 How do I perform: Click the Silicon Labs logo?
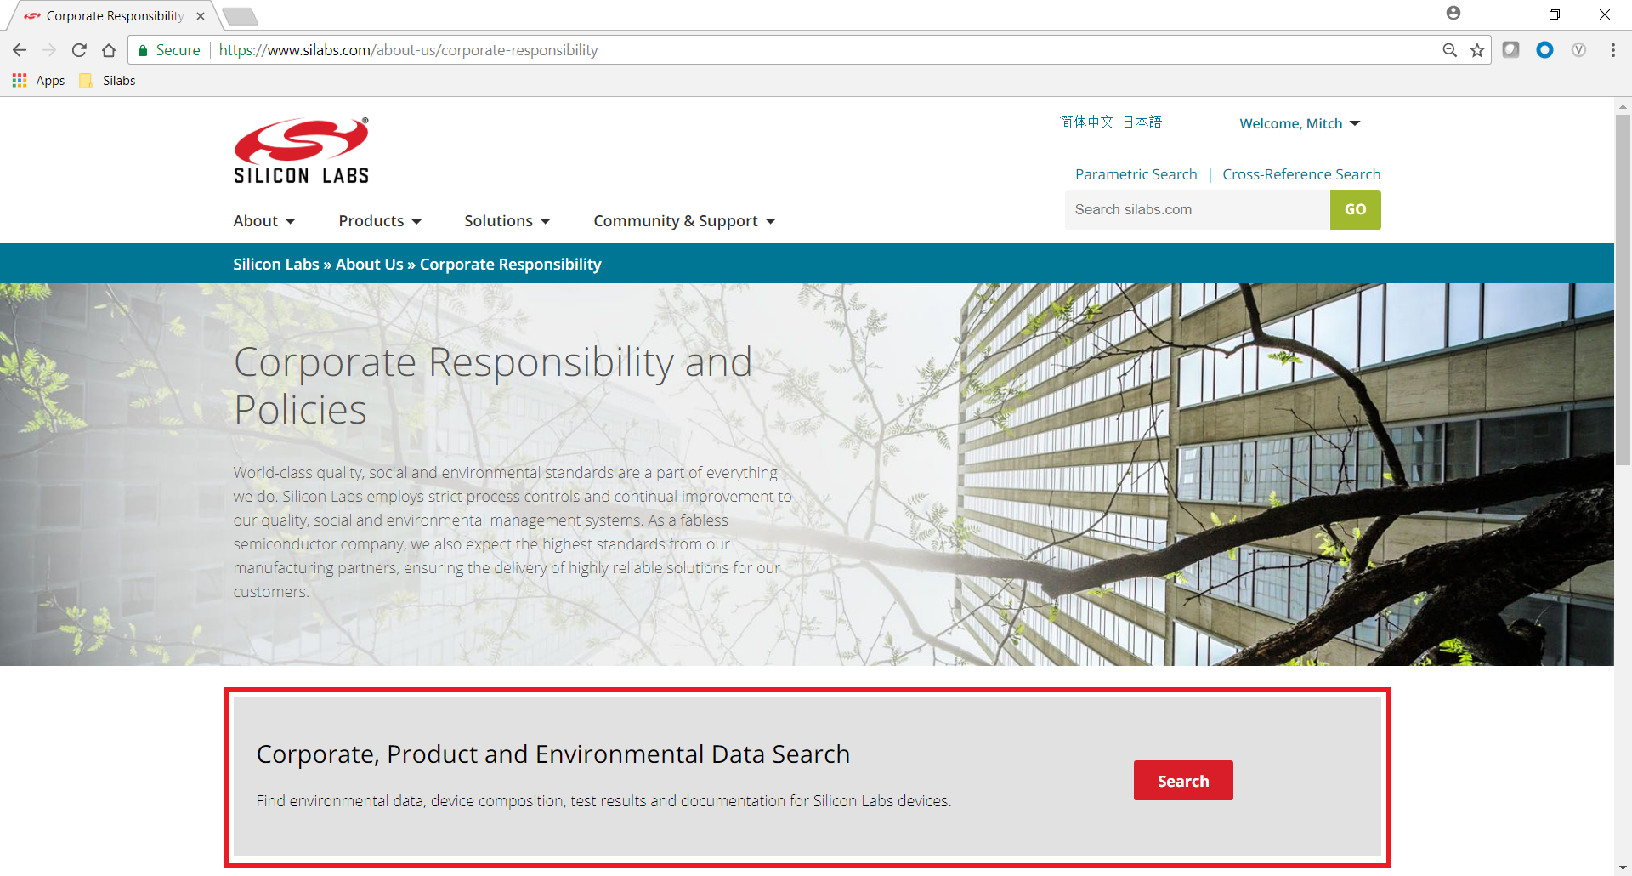tap(302, 151)
